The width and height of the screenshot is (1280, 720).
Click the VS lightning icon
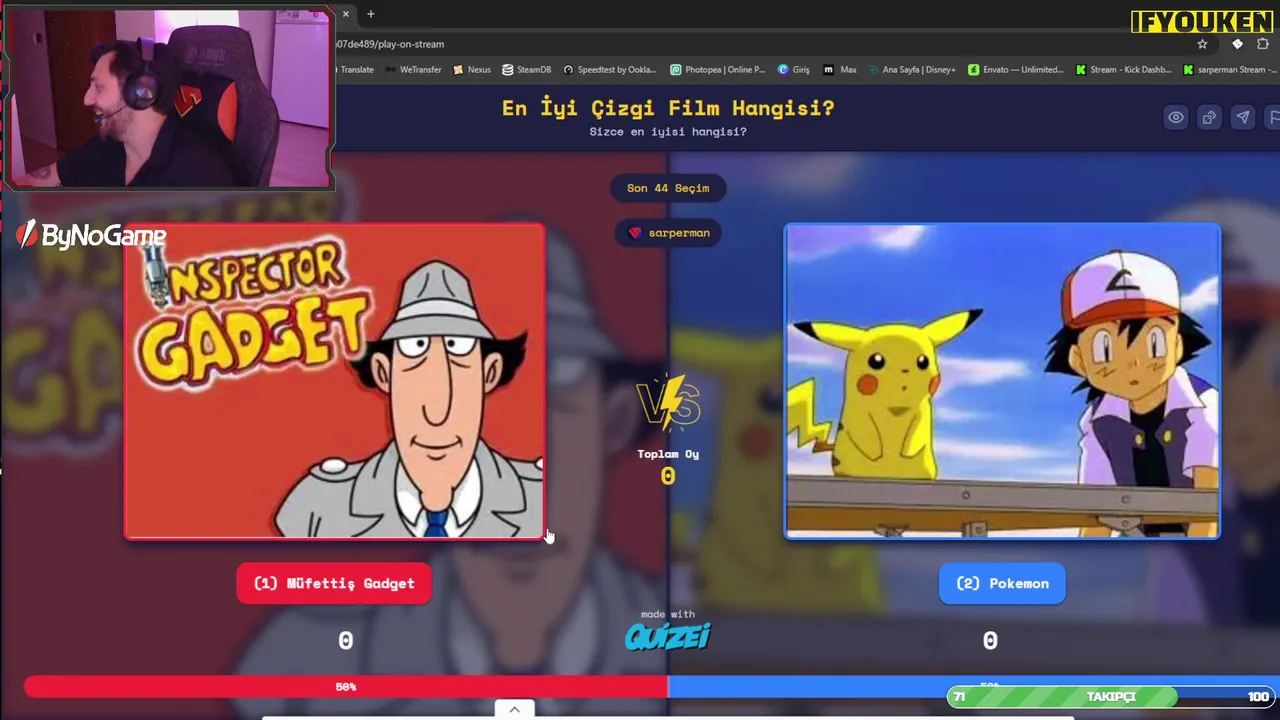pos(669,402)
